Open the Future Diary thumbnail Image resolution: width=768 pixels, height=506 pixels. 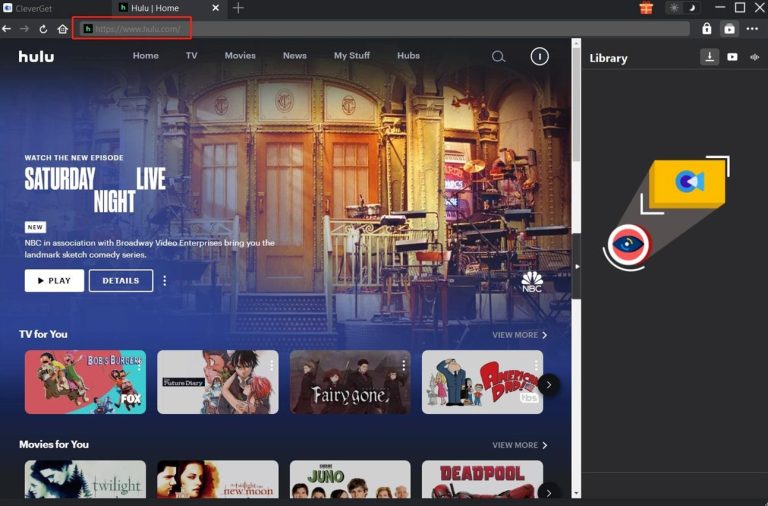point(217,382)
